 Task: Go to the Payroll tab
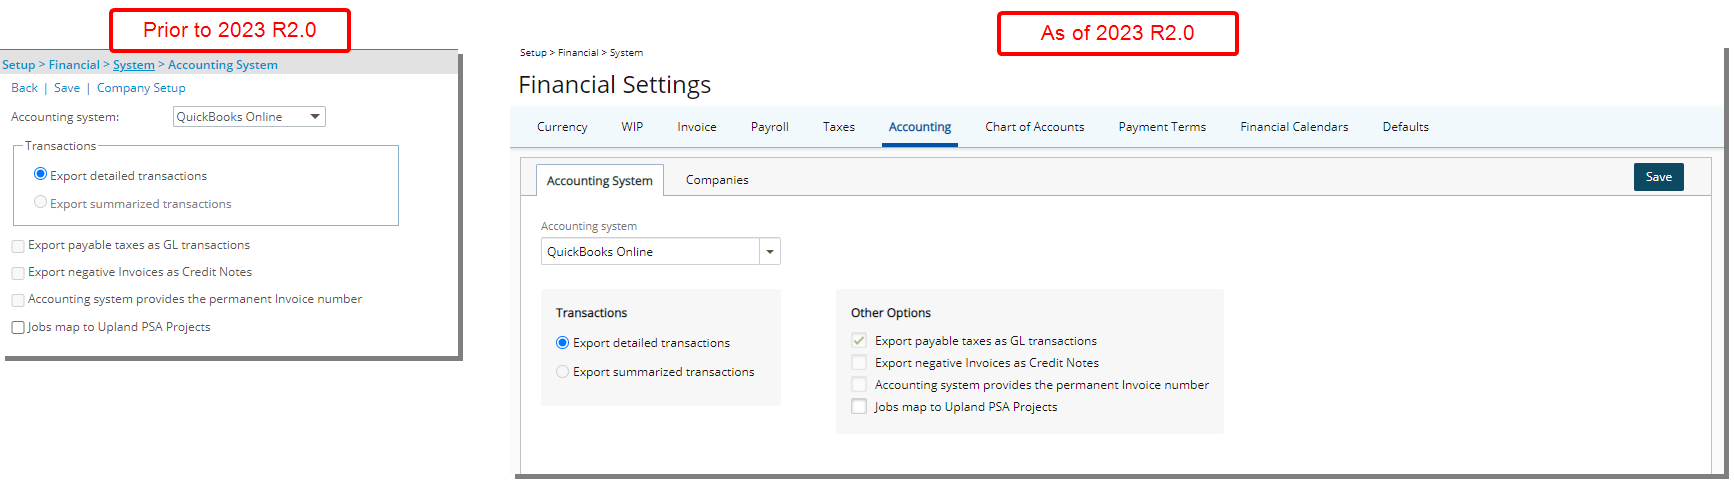769,127
